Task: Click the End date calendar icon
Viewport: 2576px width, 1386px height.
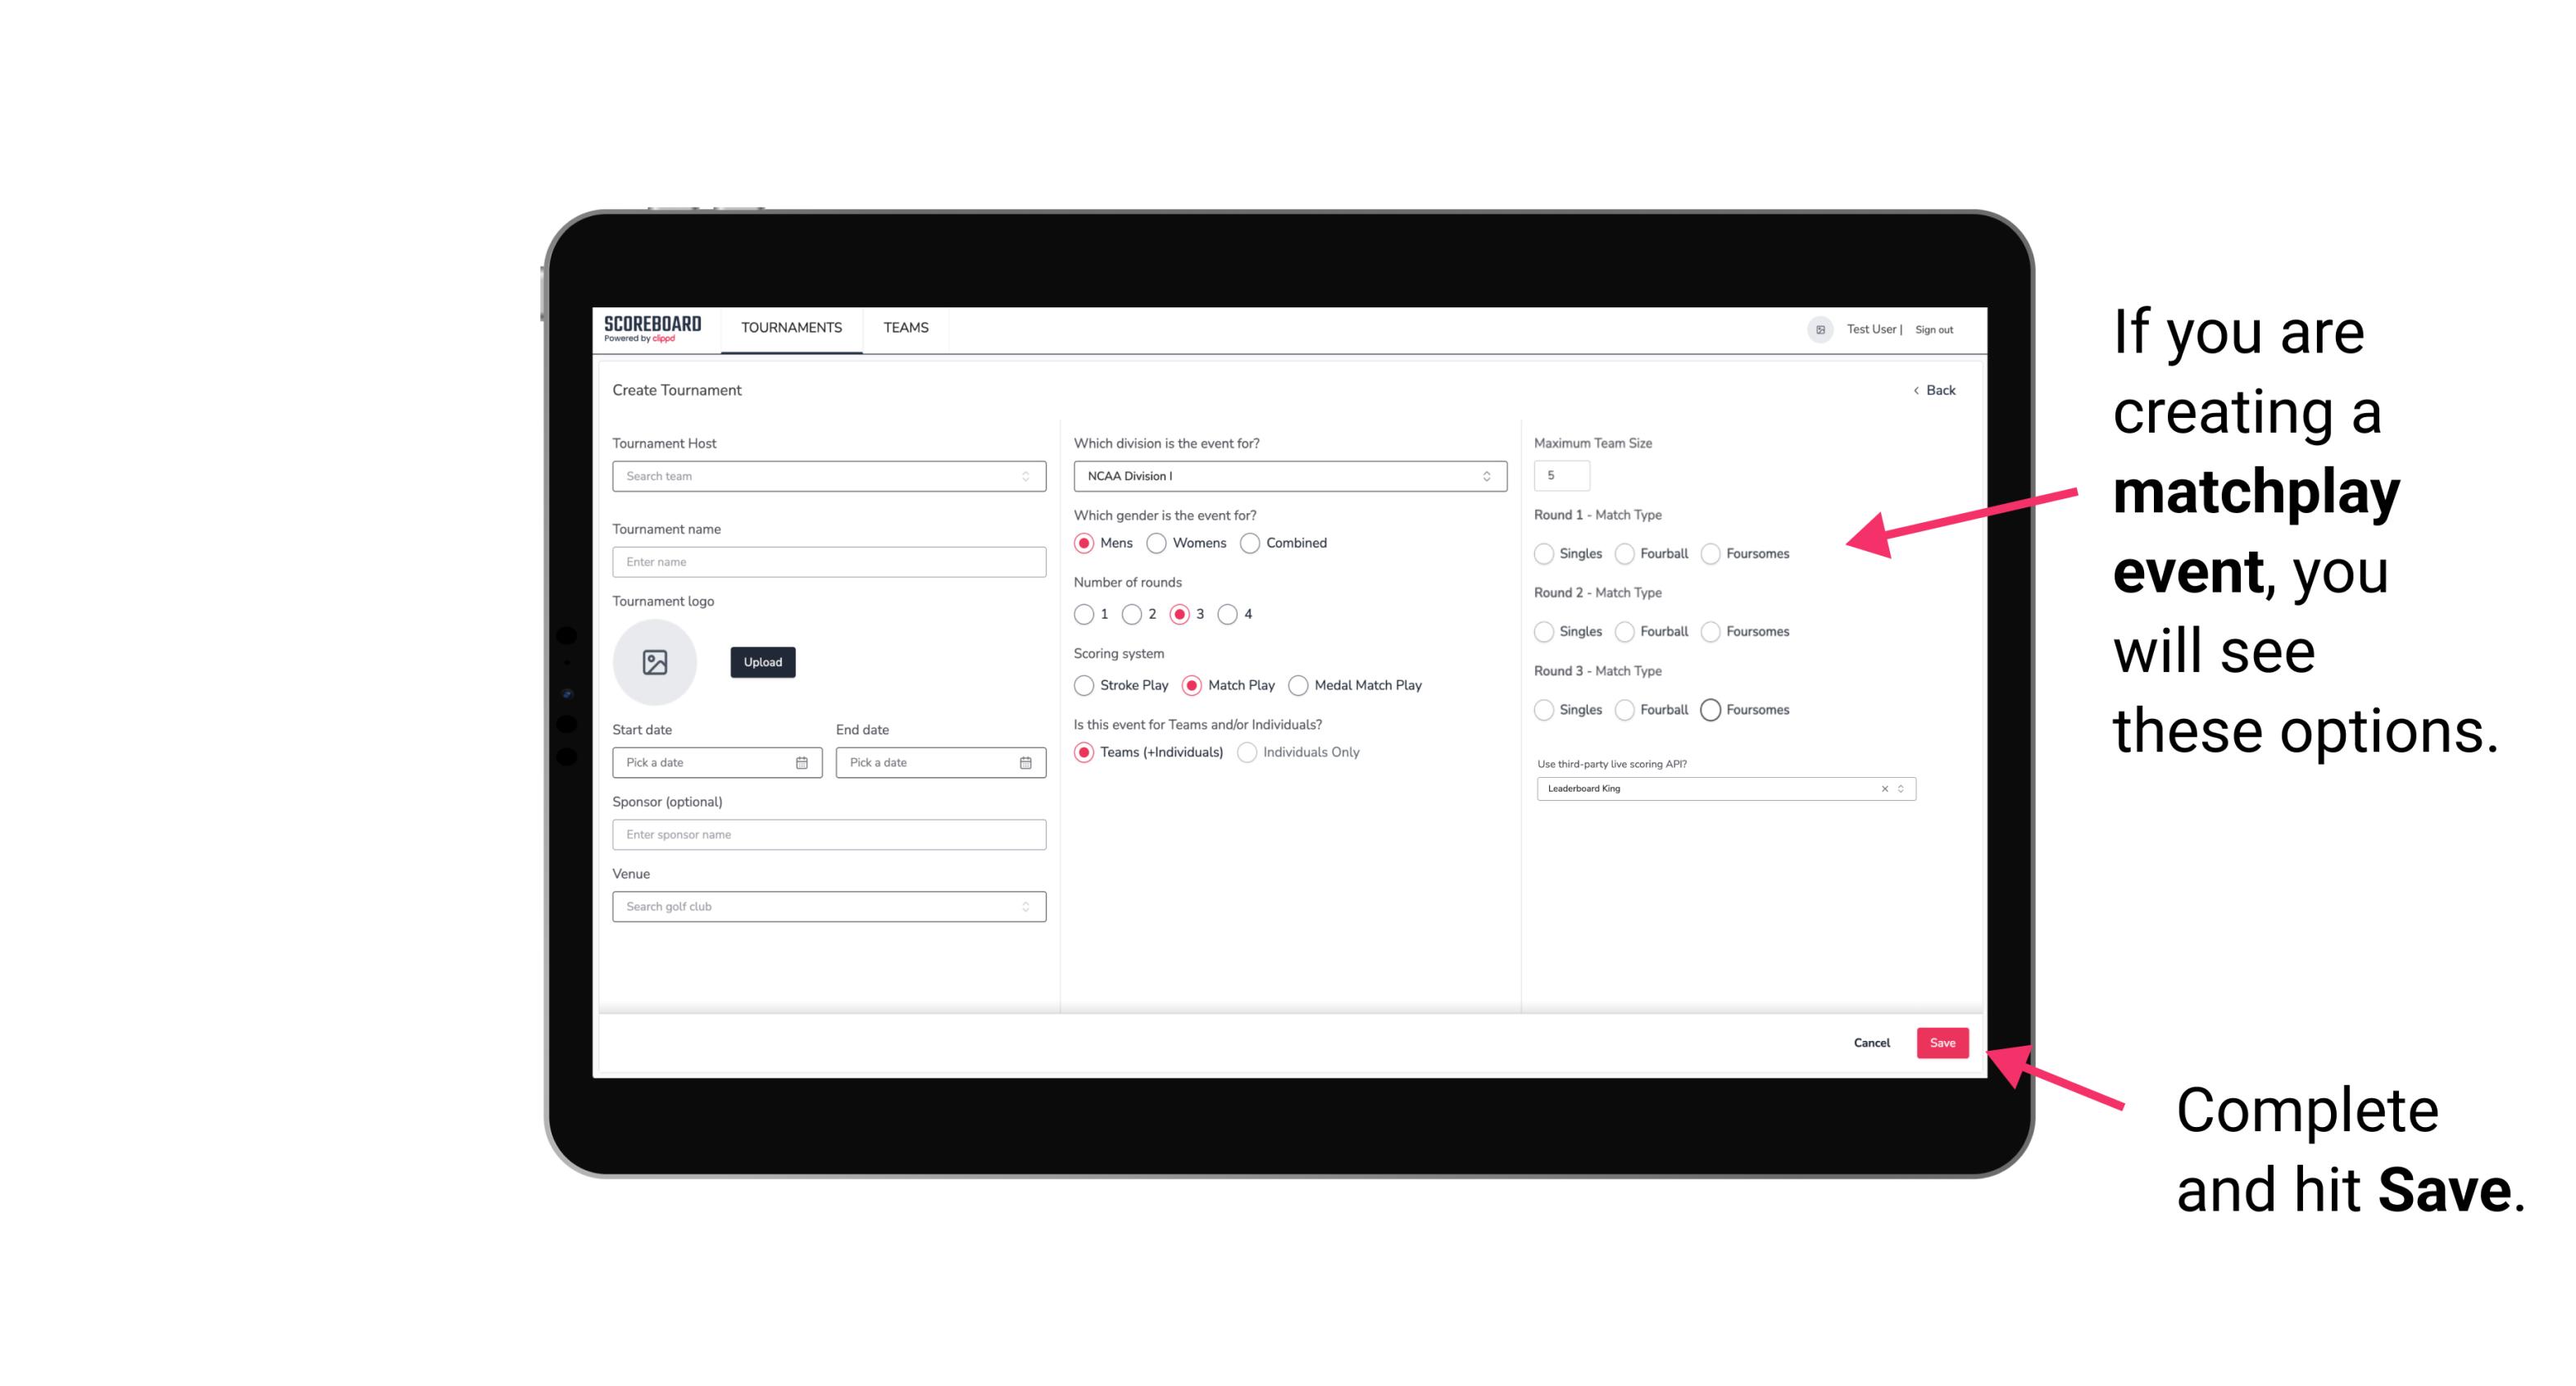Action: pos(1024,761)
